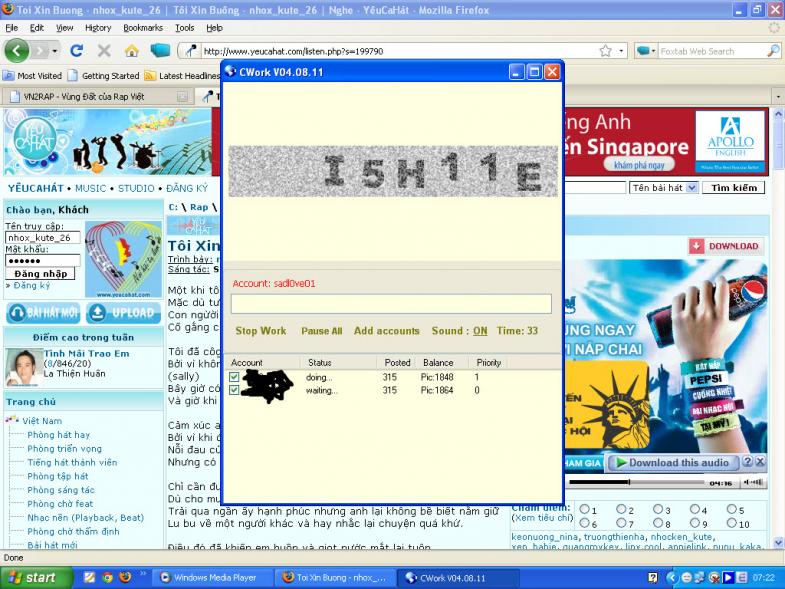Click Add accounts in CWork
The image size is (785, 589).
pyautogui.click(x=386, y=331)
